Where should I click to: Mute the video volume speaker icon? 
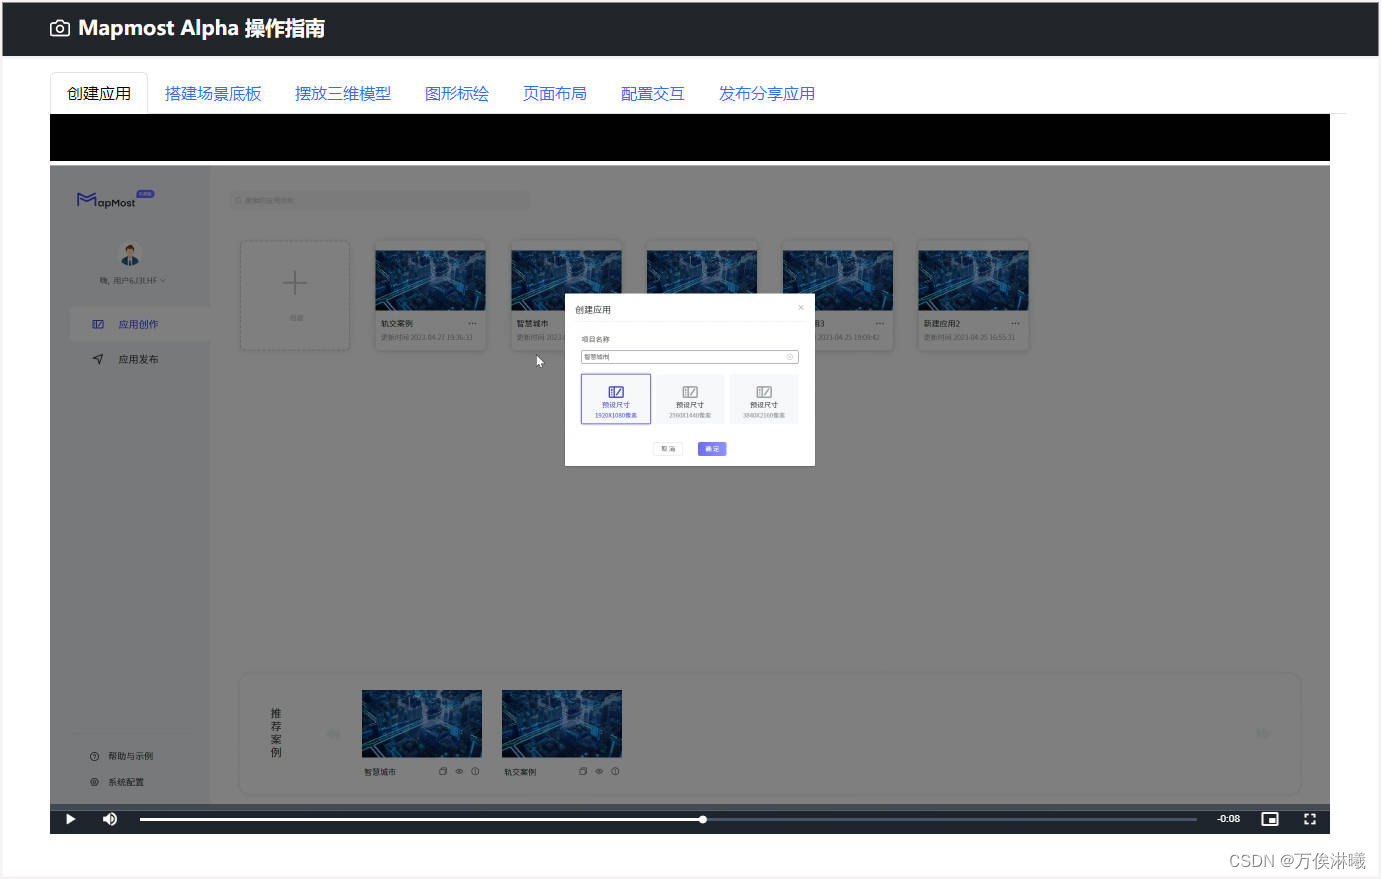110,819
